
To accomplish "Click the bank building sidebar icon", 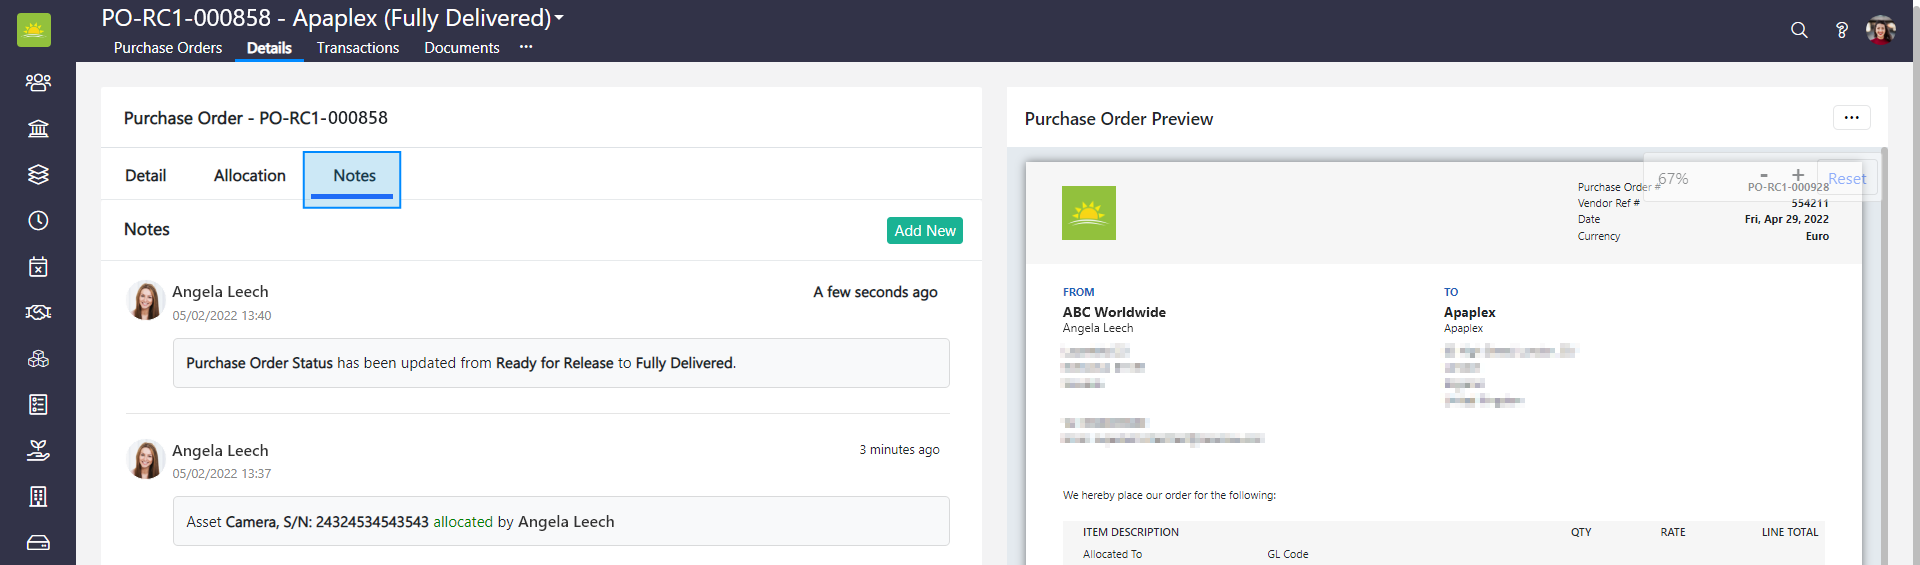I will 38,128.
